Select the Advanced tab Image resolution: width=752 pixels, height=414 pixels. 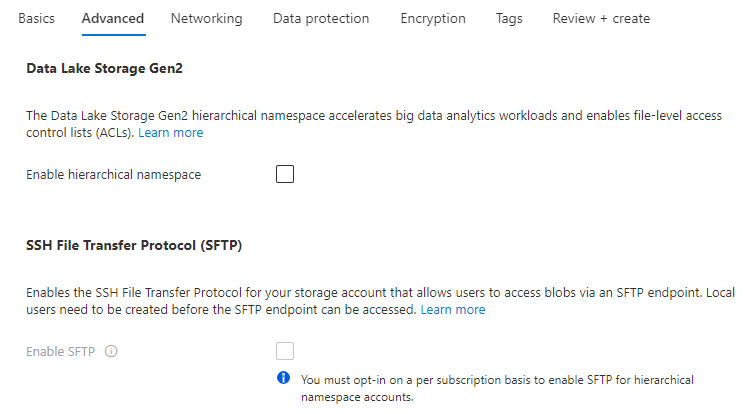113,18
